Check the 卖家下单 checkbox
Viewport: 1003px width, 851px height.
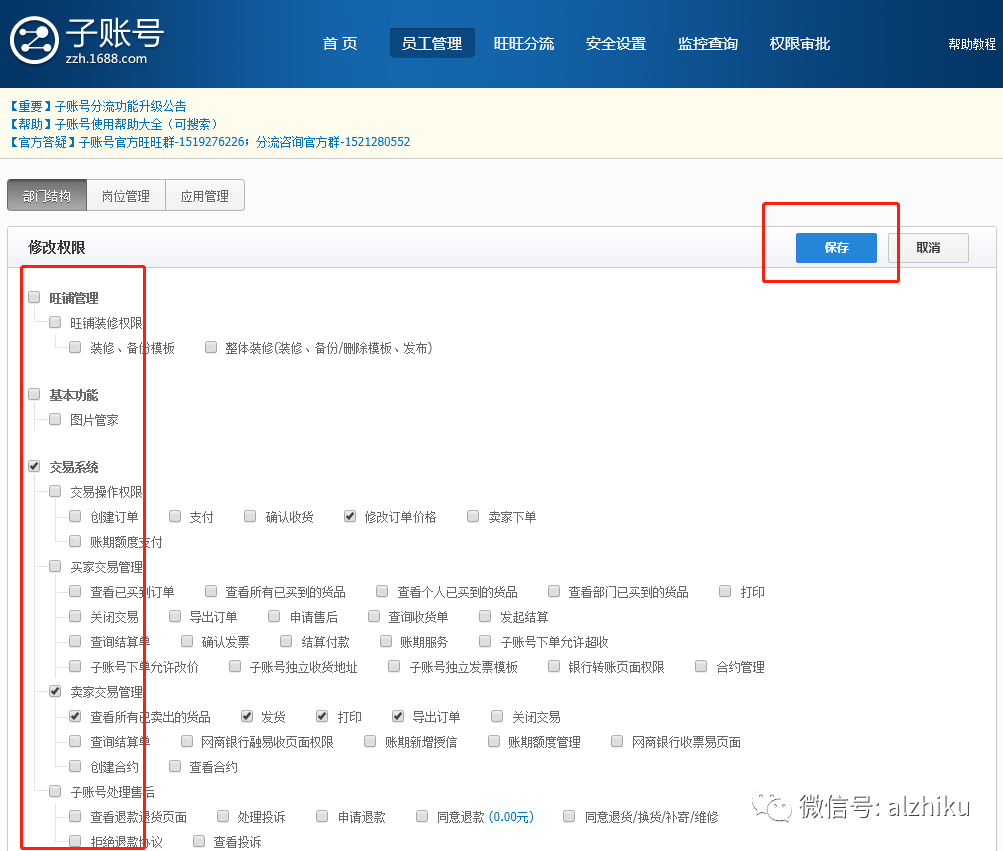pyautogui.click(x=473, y=516)
